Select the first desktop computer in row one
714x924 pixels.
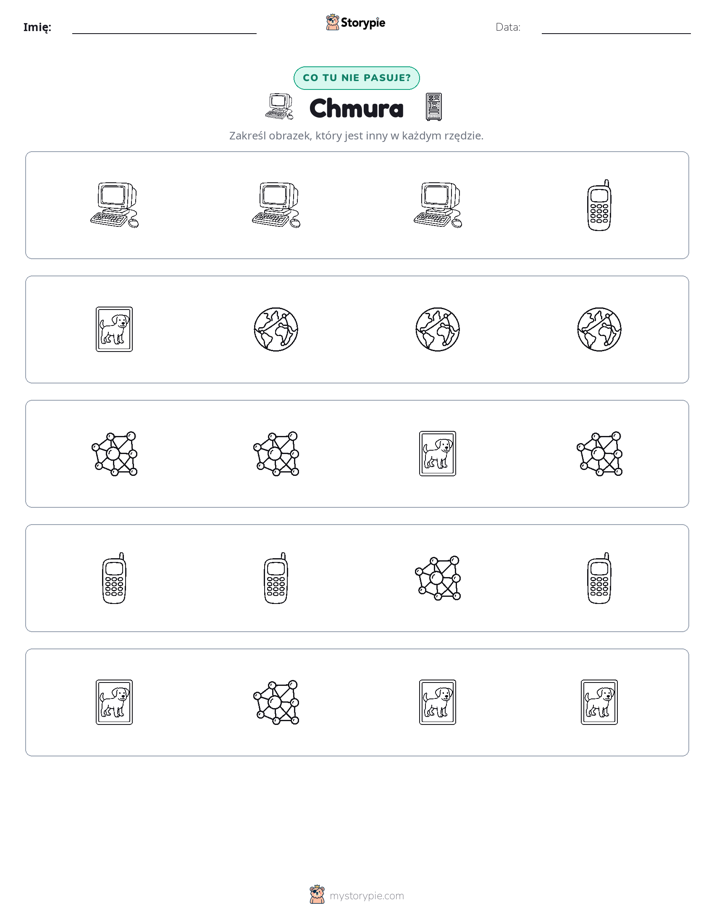[114, 205]
